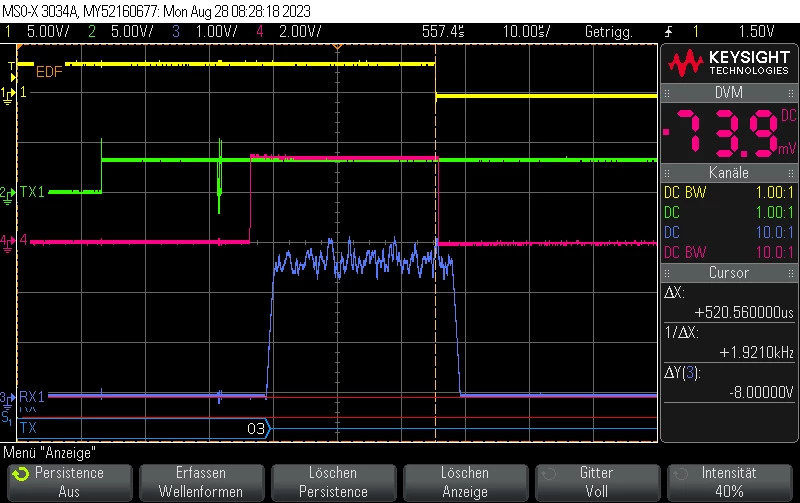The image size is (800, 503).
Task: Select channel 2 scale 5.00V/ in header
Action: [x=132, y=32]
